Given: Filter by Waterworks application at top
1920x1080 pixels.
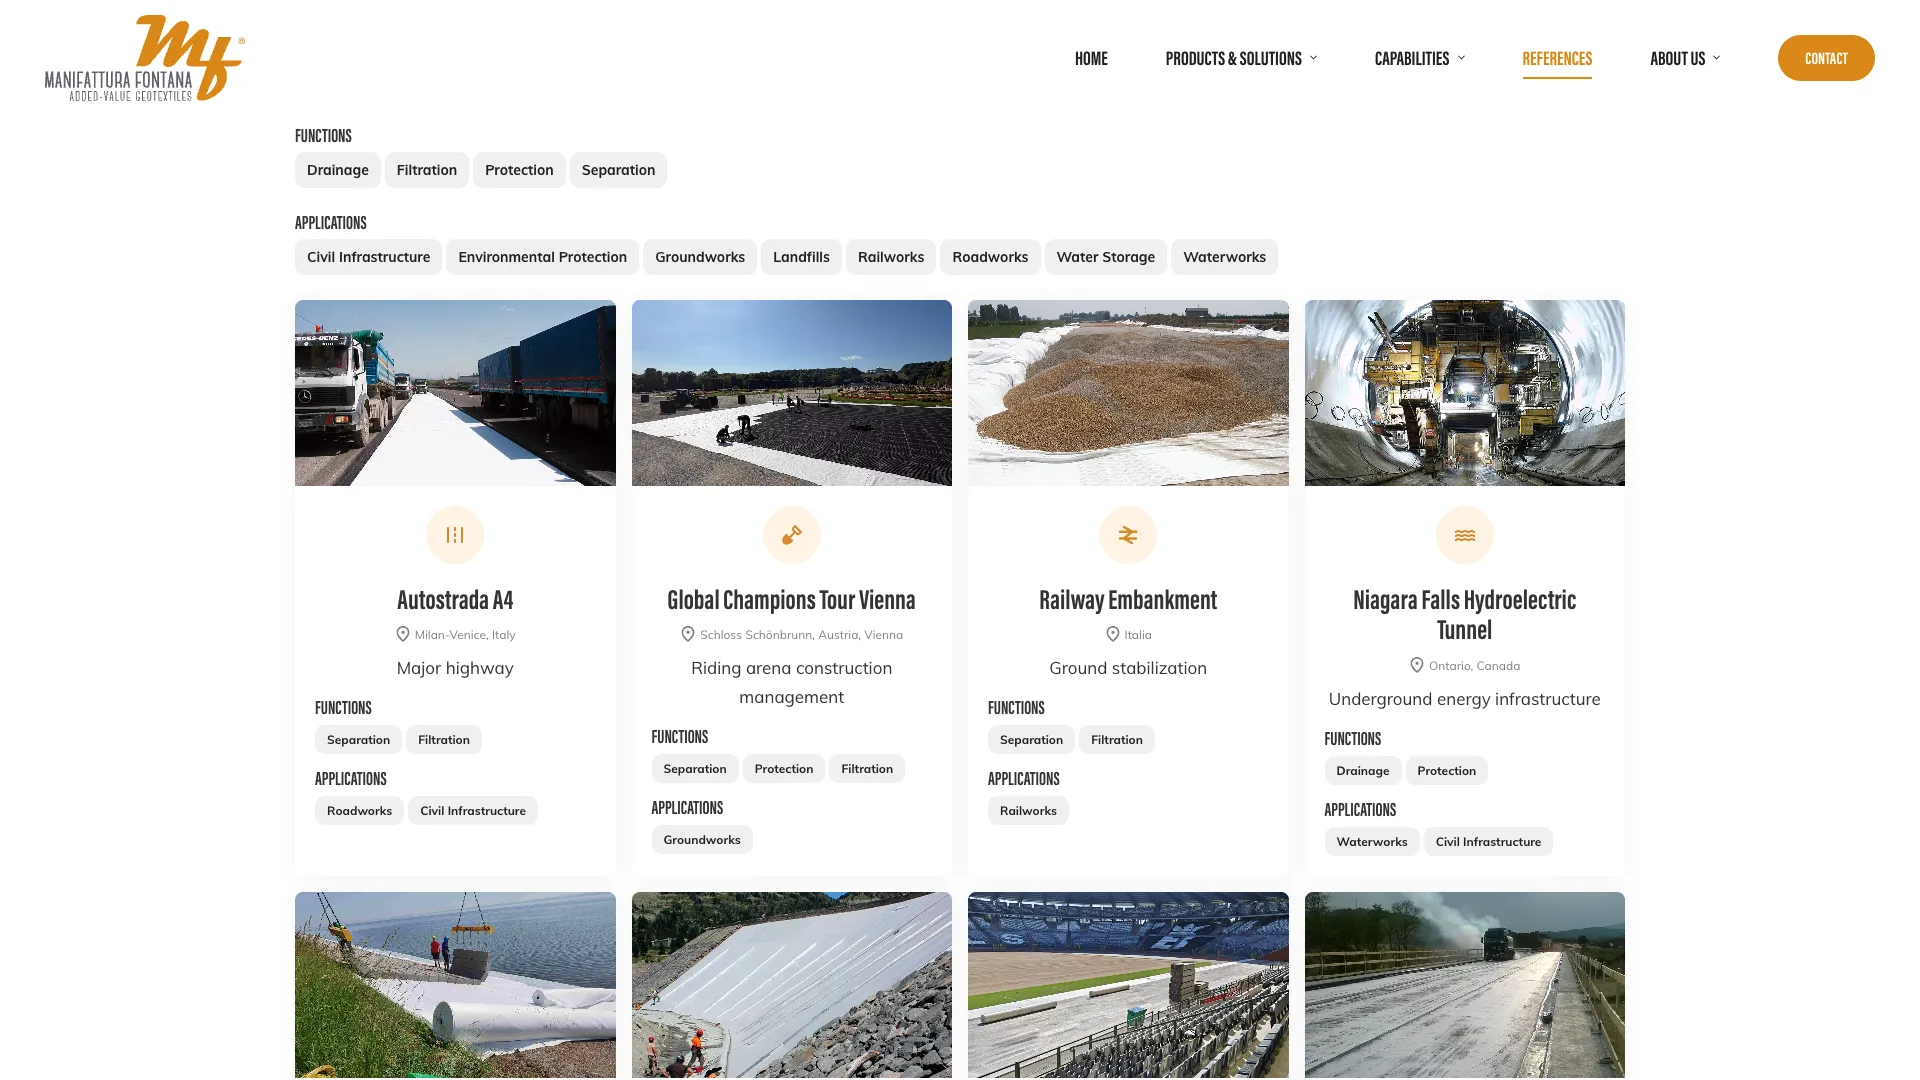Looking at the screenshot, I should click(1224, 257).
